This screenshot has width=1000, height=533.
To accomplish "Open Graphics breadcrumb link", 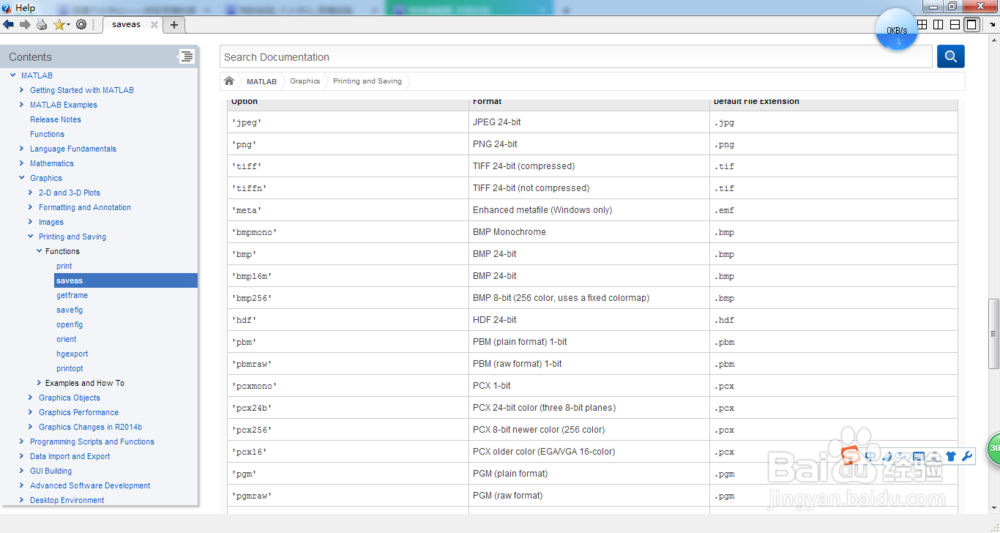I will [305, 81].
